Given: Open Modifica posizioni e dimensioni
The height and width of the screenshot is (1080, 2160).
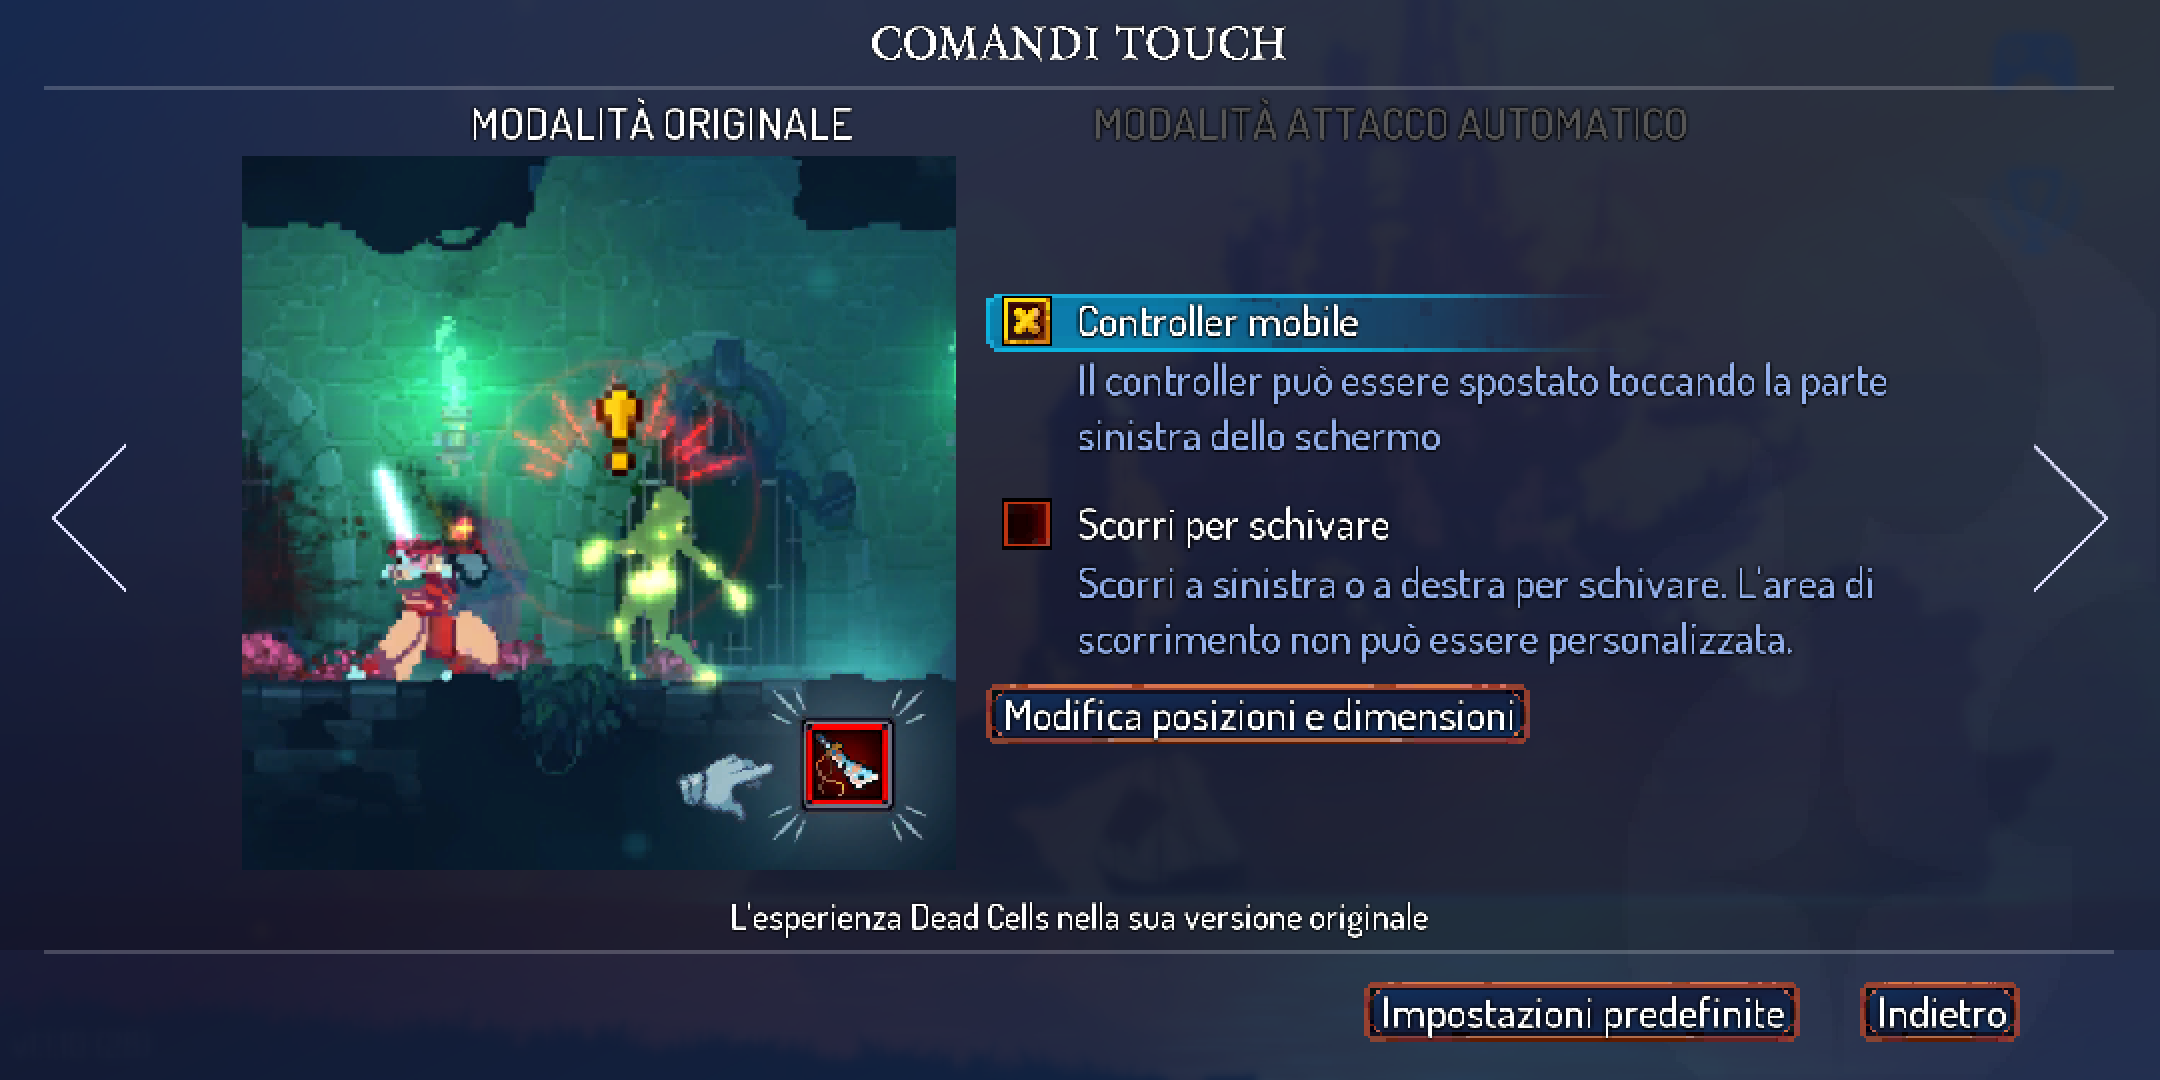Looking at the screenshot, I should [x=1258, y=715].
